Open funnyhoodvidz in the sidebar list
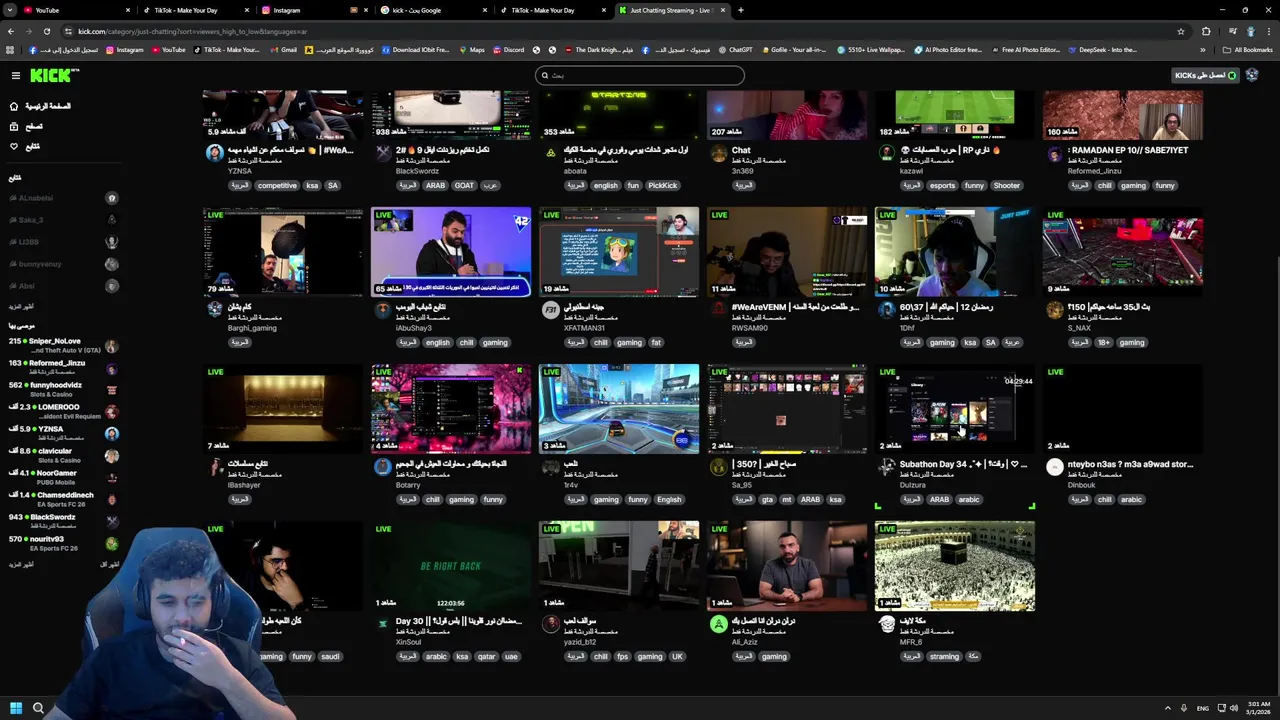Image resolution: width=1280 pixels, height=720 pixels. [x=62, y=389]
